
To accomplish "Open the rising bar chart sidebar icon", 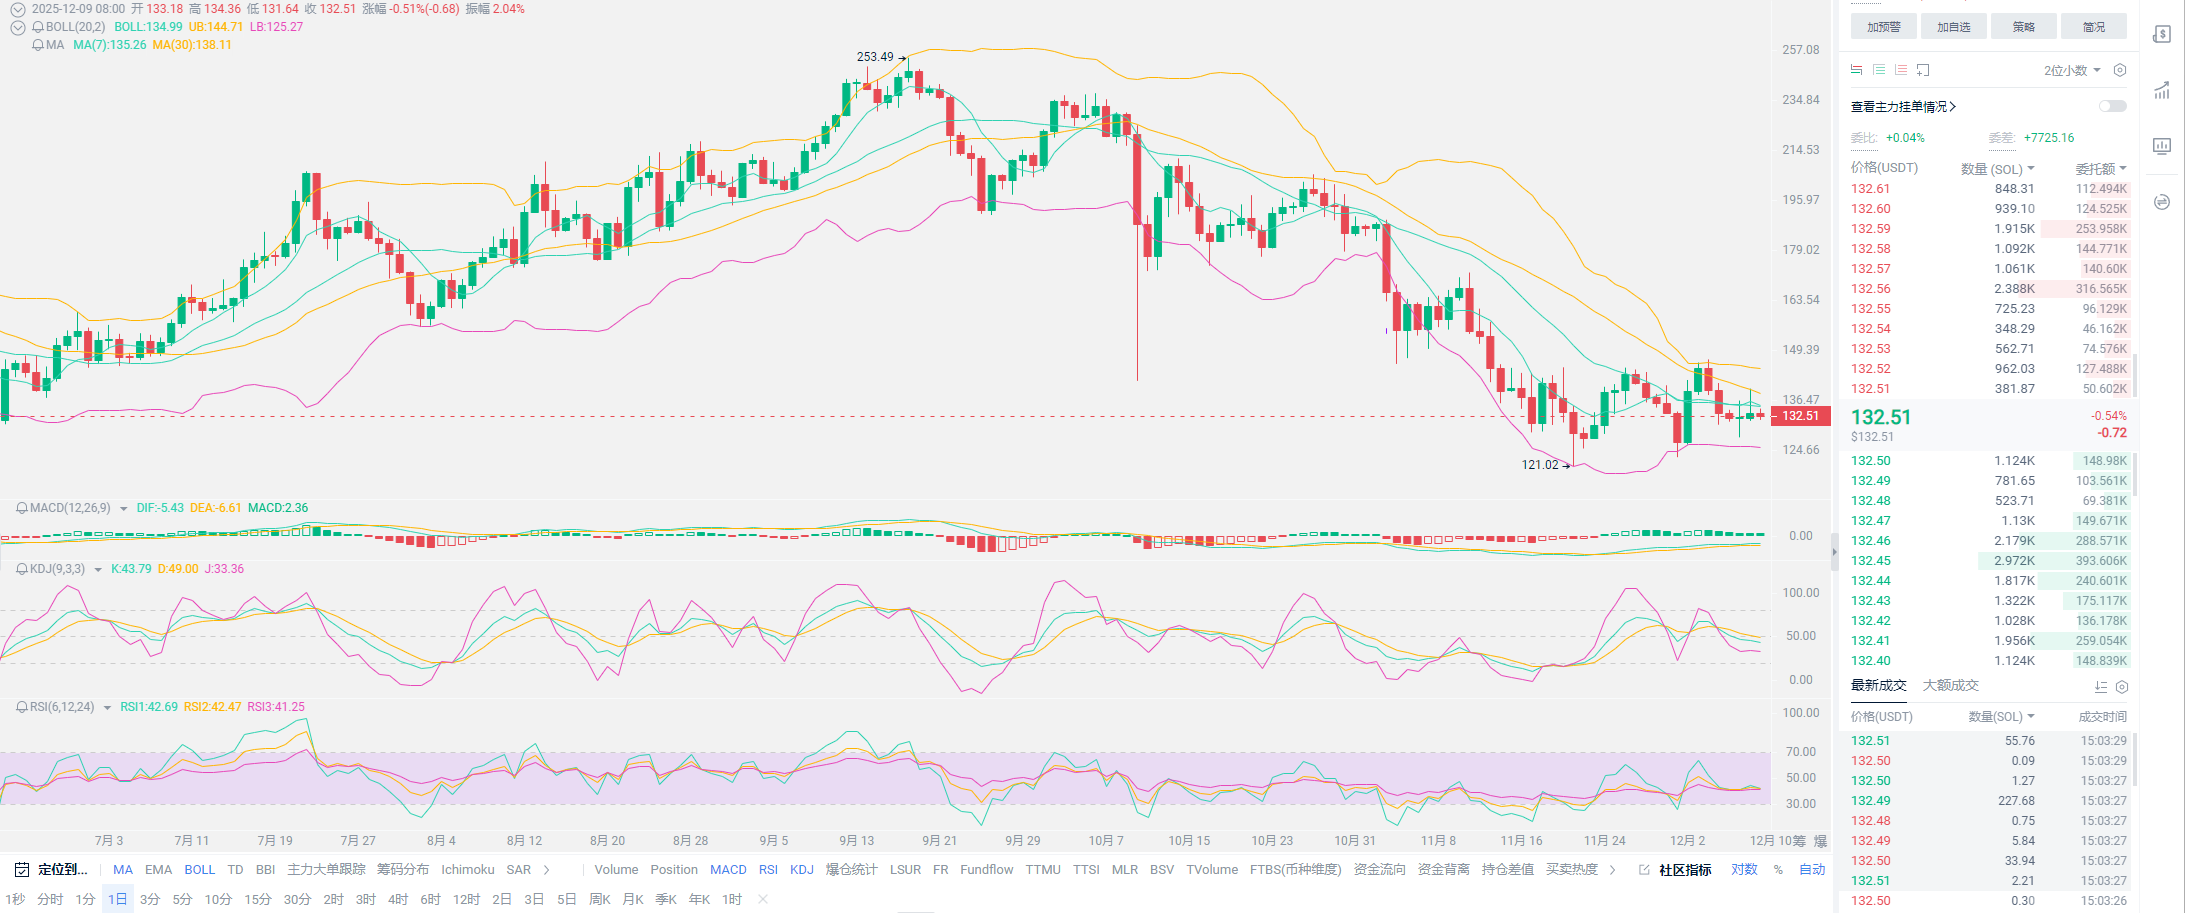I will click(2162, 90).
